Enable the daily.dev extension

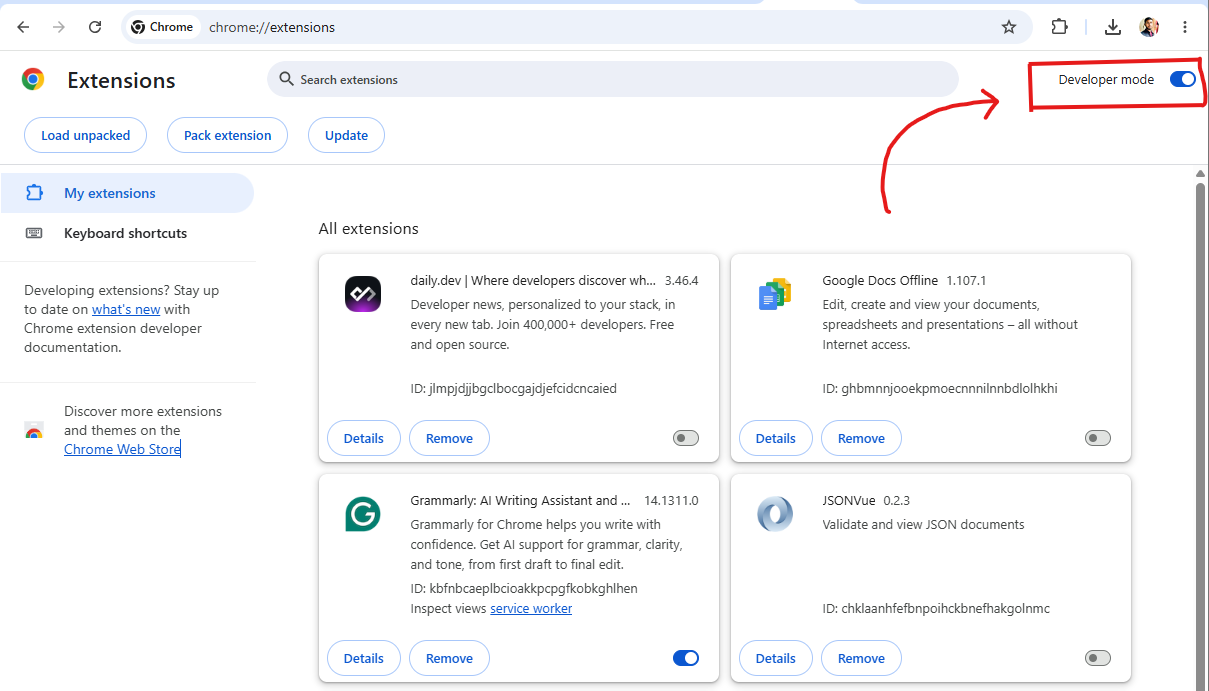tap(686, 438)
